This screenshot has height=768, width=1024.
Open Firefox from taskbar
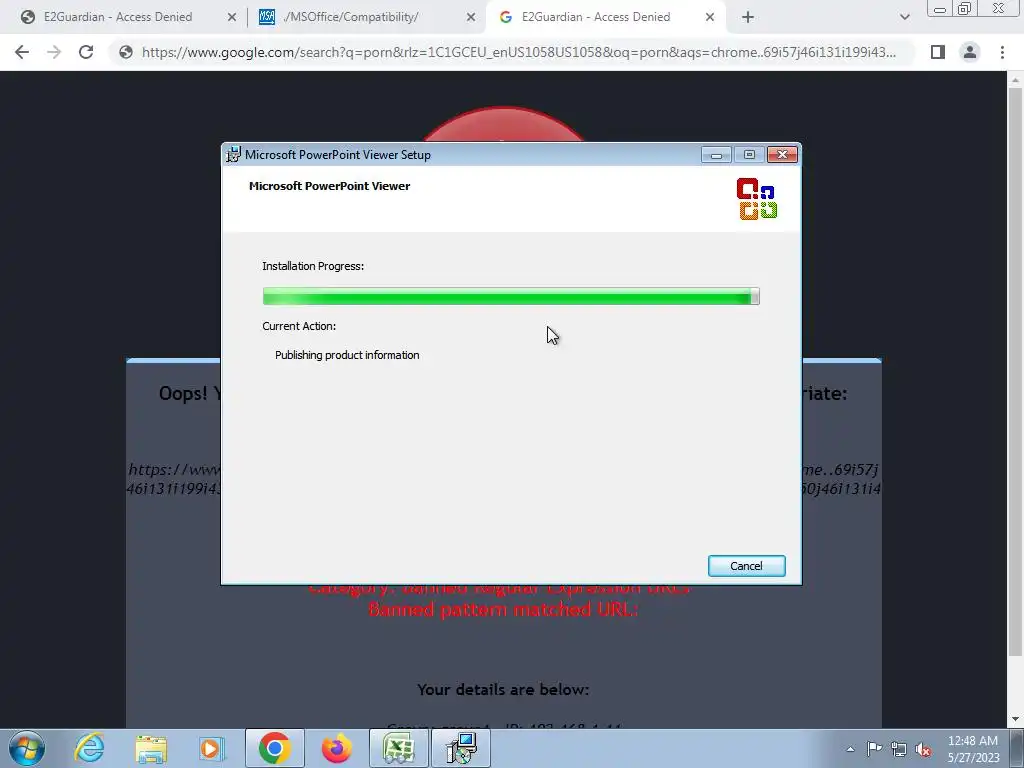(337, 748)
